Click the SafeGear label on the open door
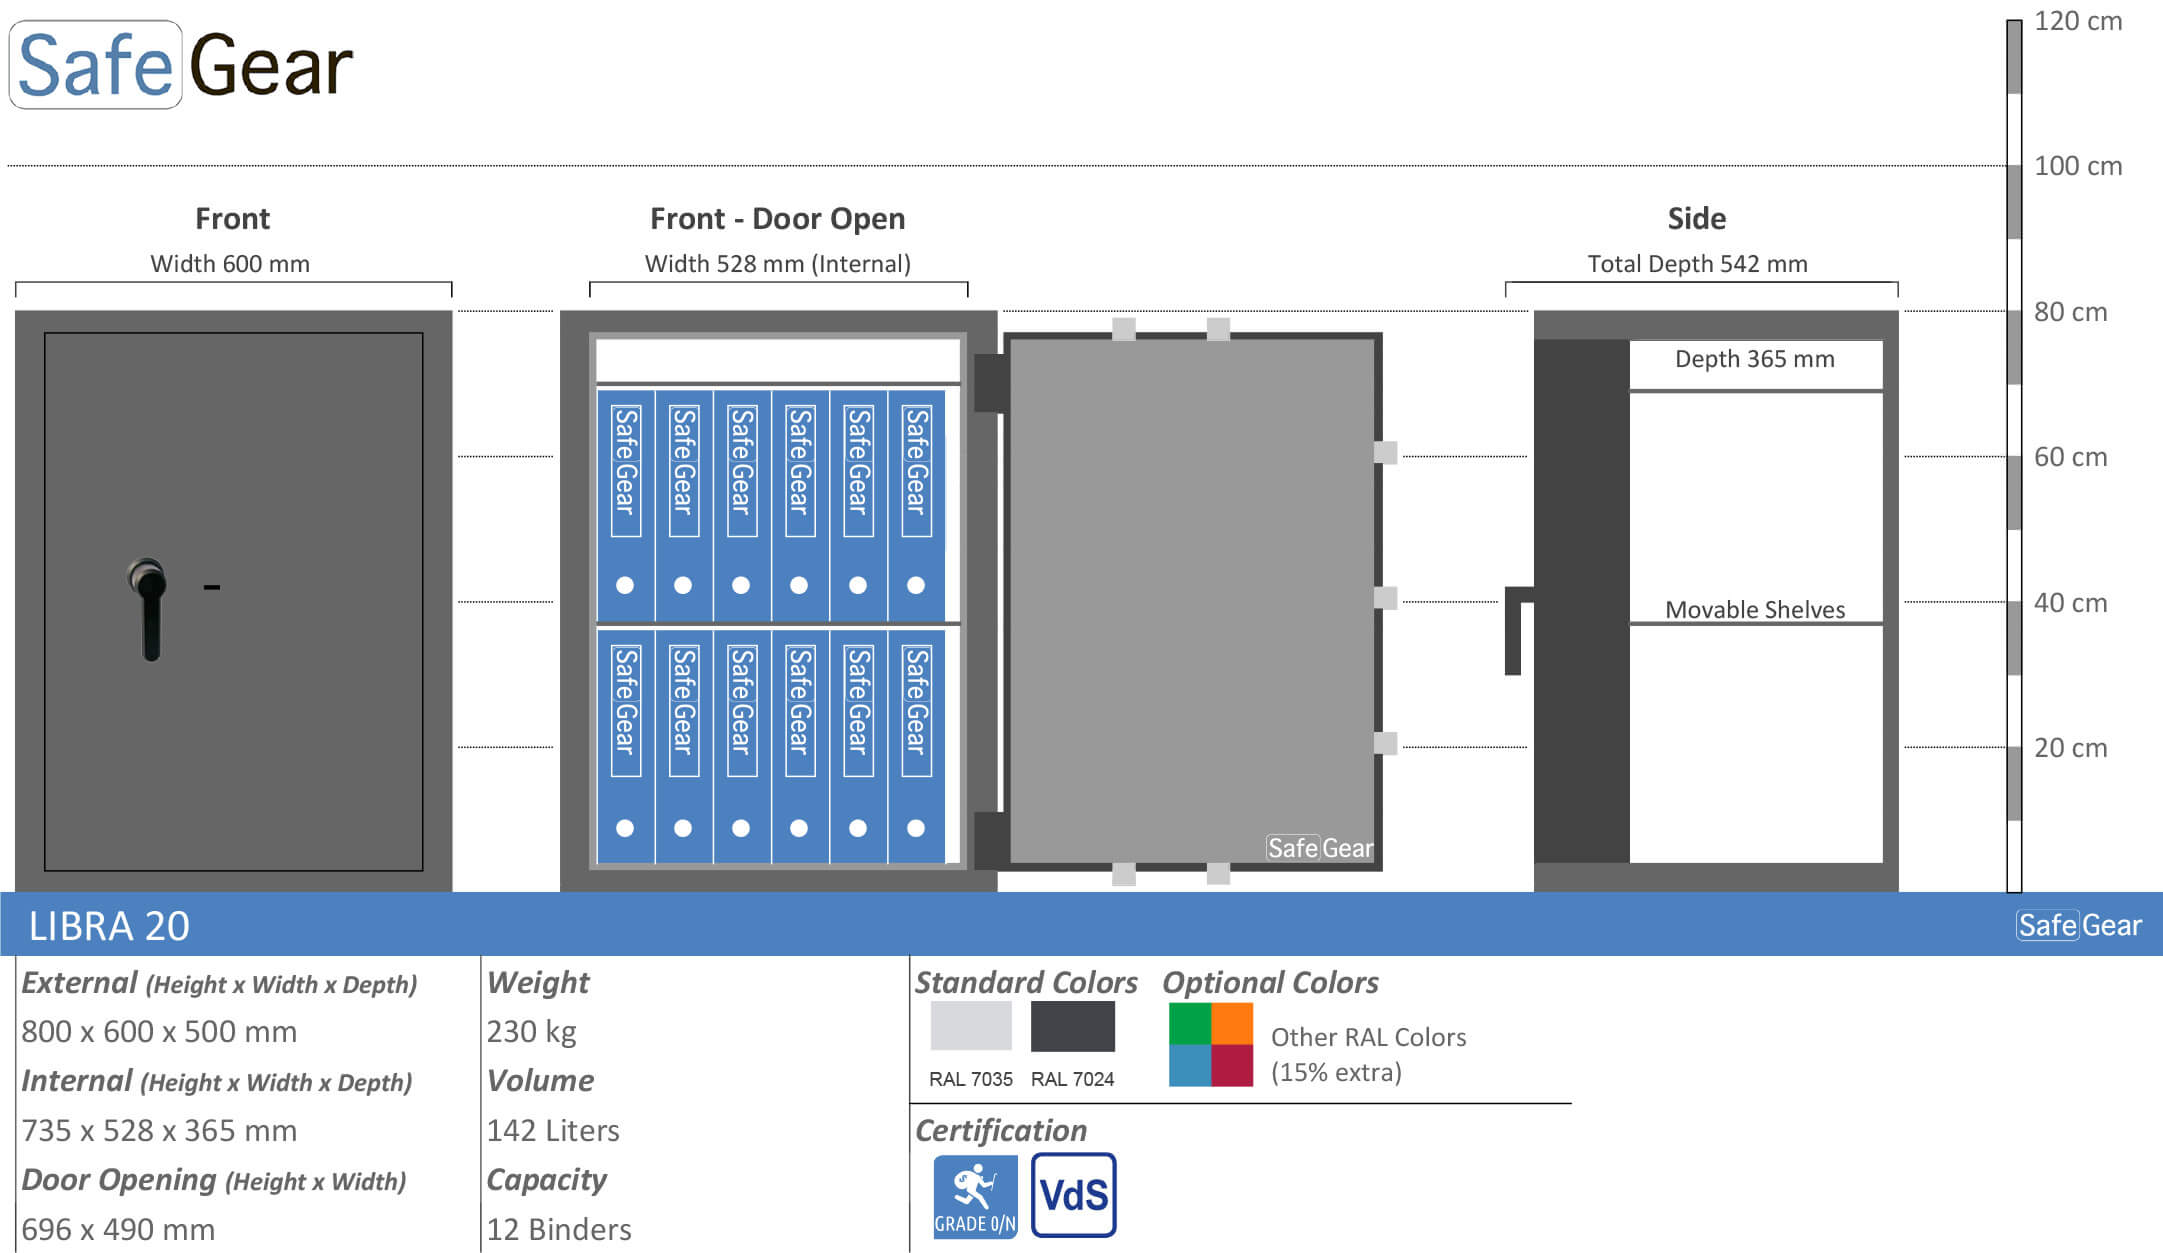 pos(1319,848)
